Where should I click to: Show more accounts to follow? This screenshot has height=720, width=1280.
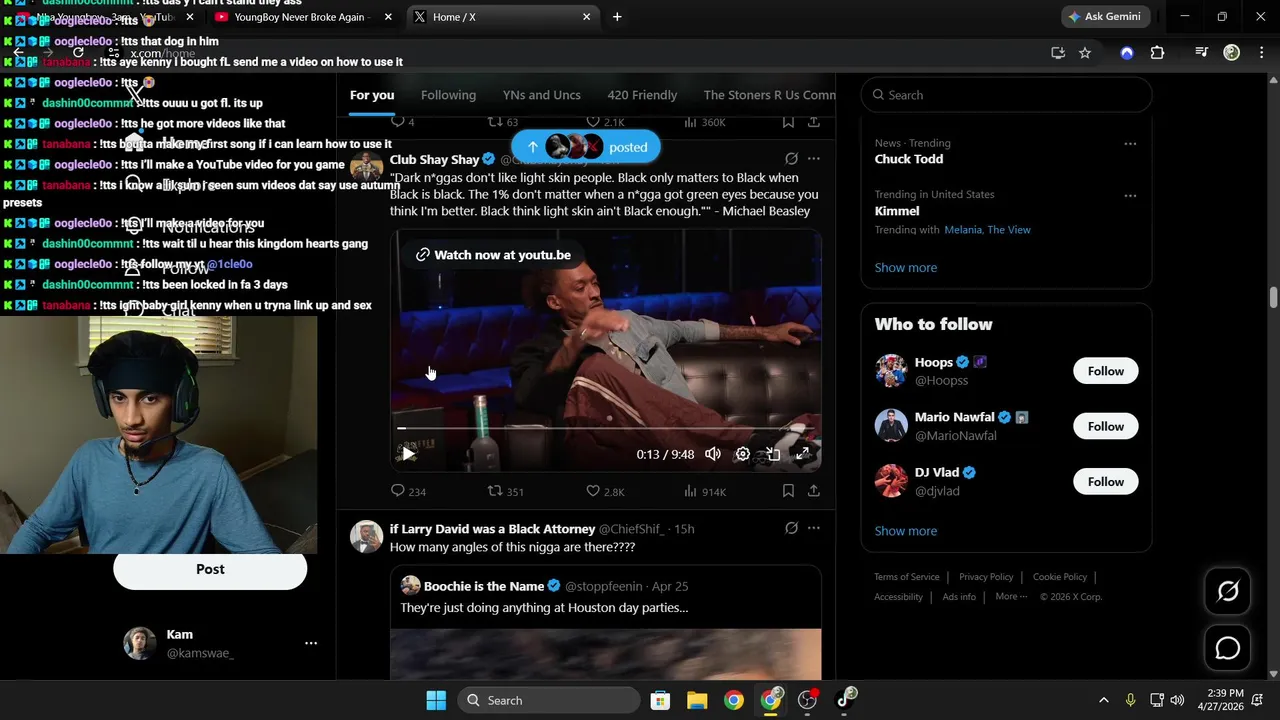tap(906, 531)
